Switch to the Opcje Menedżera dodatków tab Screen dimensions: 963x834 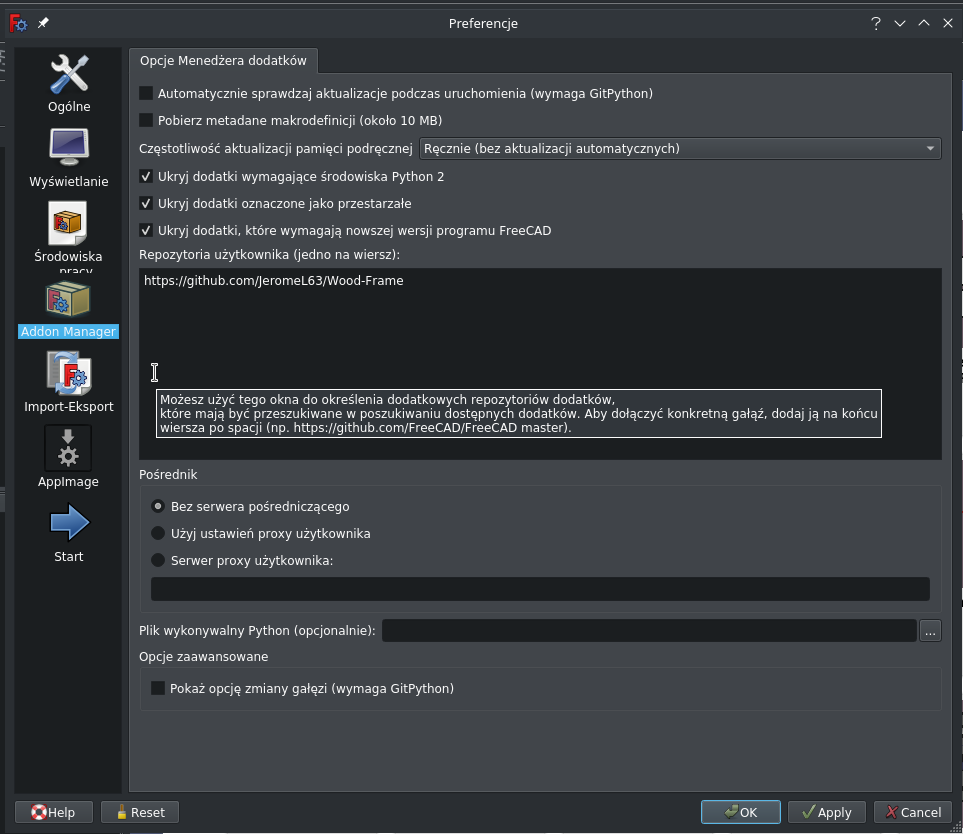223,60
